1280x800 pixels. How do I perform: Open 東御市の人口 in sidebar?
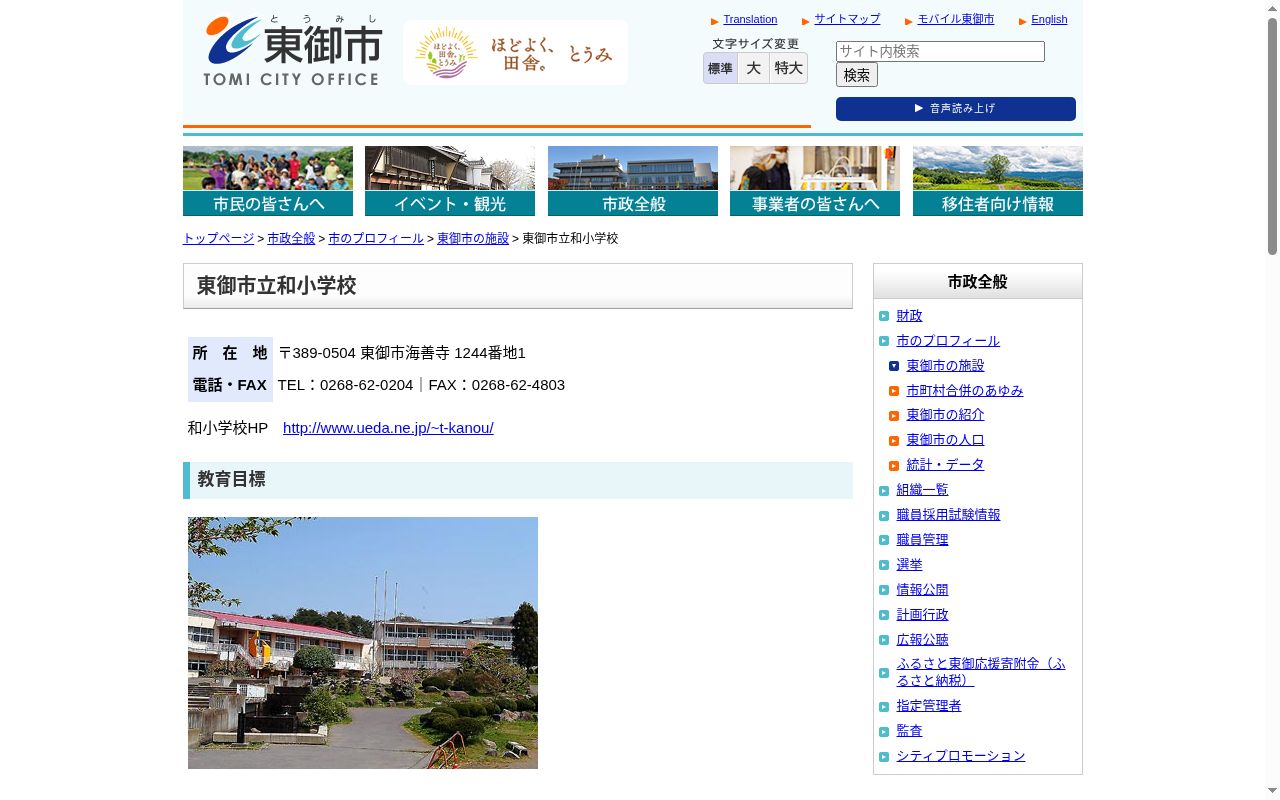click(945, 440)
